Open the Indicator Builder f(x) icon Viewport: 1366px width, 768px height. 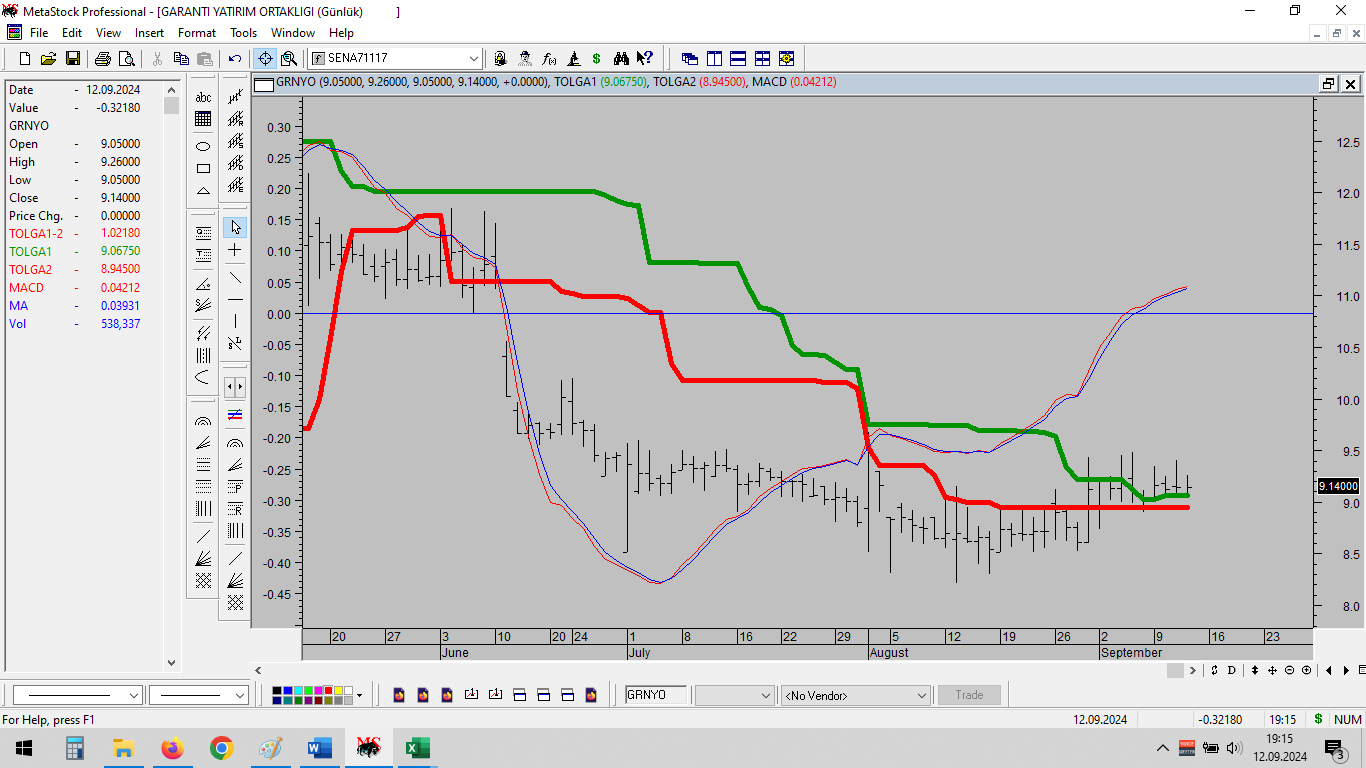tap(550, 59)
